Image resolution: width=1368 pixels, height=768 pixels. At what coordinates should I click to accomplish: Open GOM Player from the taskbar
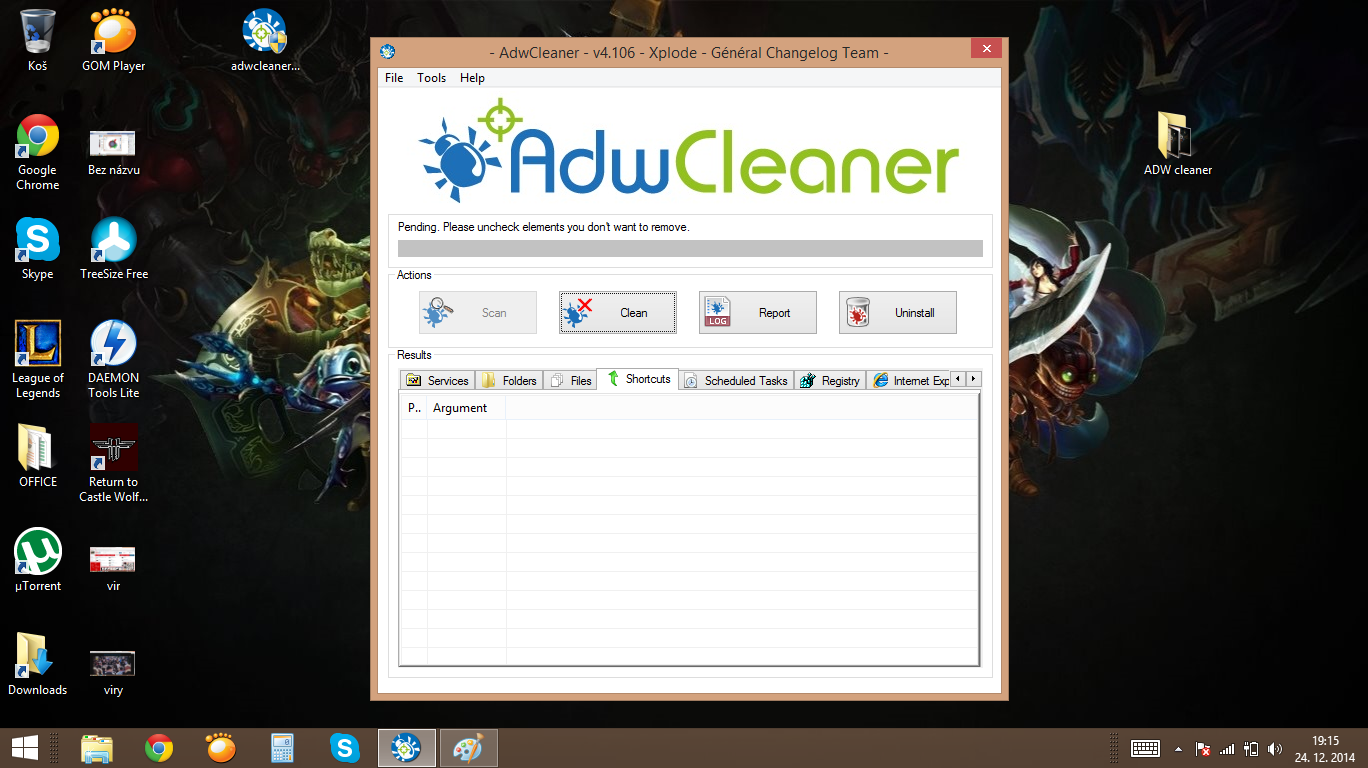pyautogui.click(x=221, y=748)
